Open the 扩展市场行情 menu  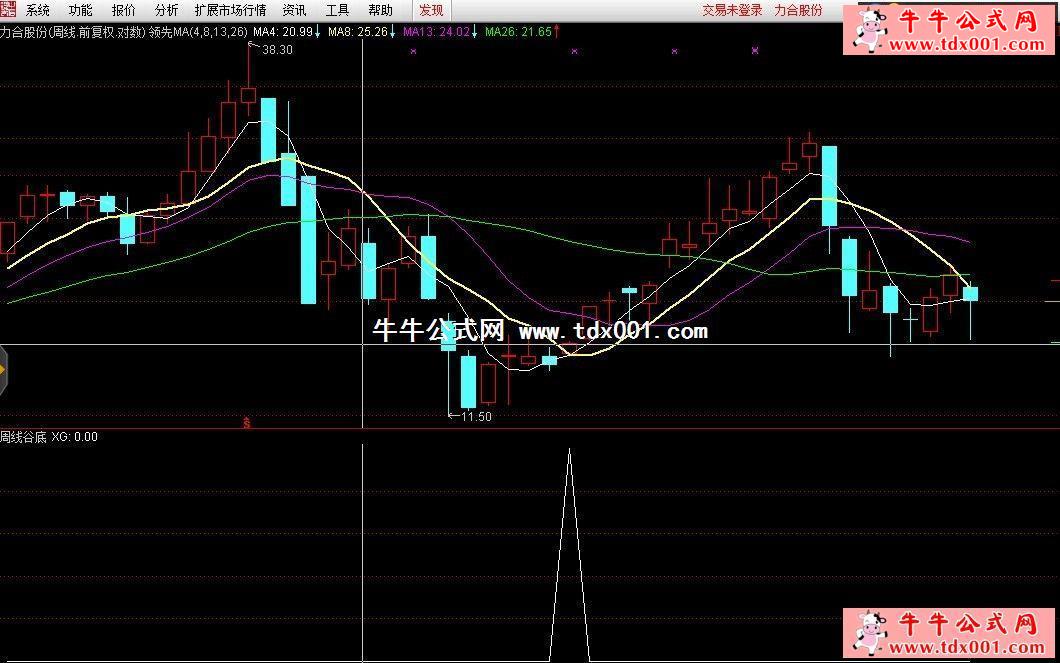pyautogui.click(x=231, y=10)
